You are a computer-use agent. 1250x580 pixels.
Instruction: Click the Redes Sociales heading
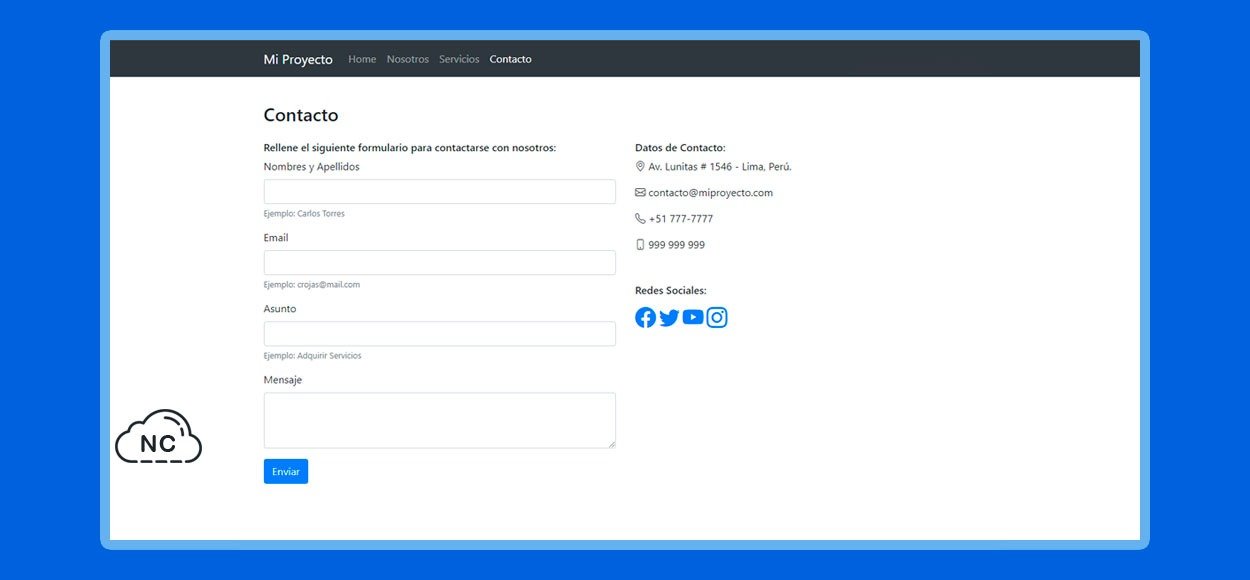[x=671, y=291]
